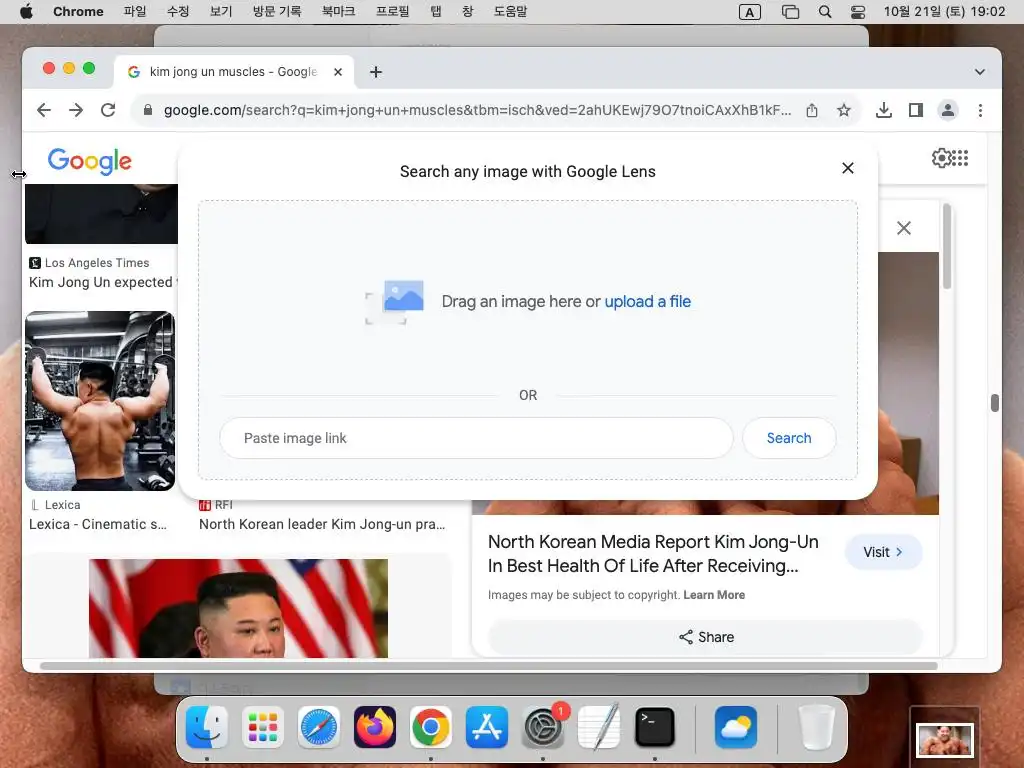Click the share icon in the address bar
The height and width of the screenshot is (768, 1024).
click(812, 110)
